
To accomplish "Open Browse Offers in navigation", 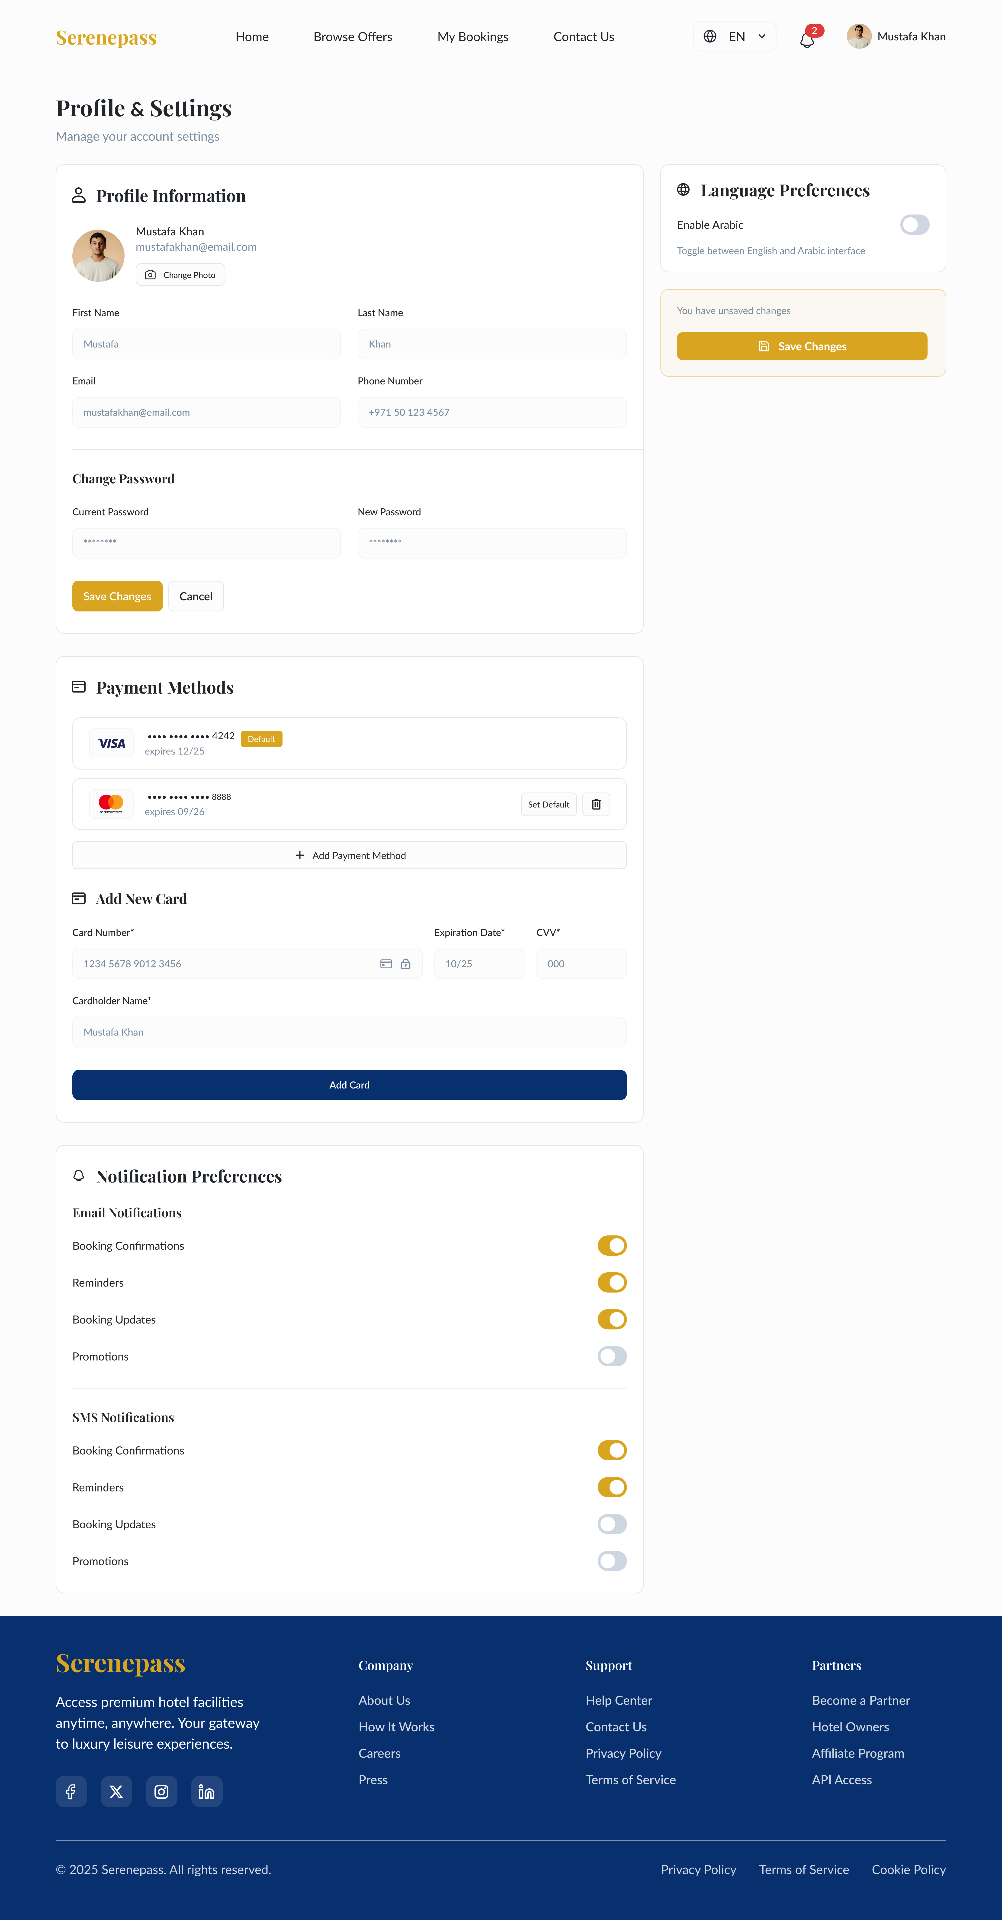I will coord(353,37).
